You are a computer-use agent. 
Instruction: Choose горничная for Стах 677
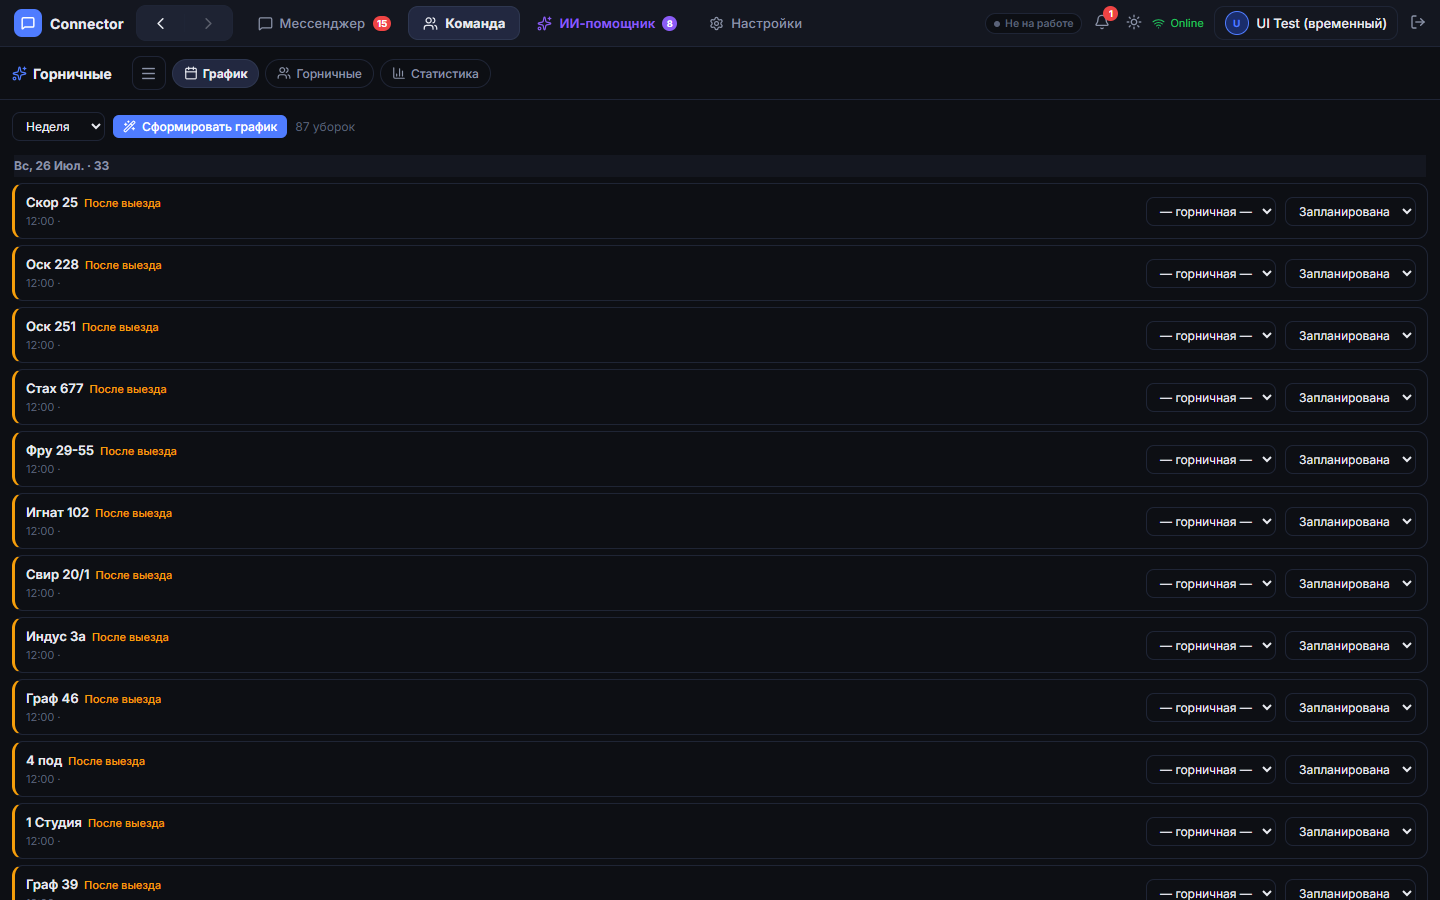(1211, 397)
